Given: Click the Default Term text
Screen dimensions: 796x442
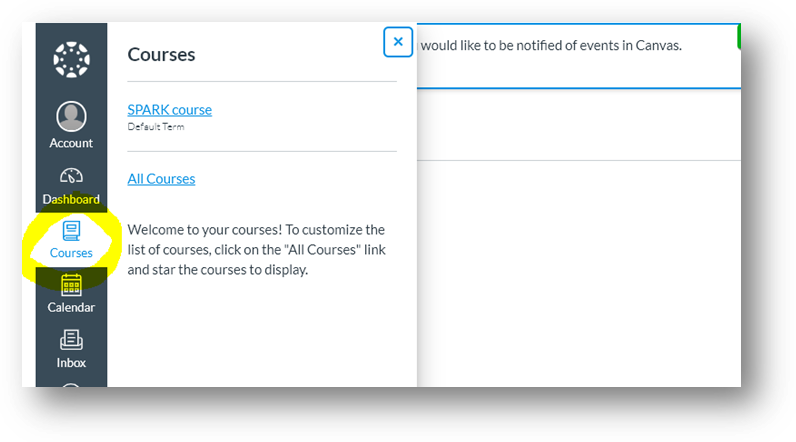Looking at the screenshot, I should click(156, 127).
